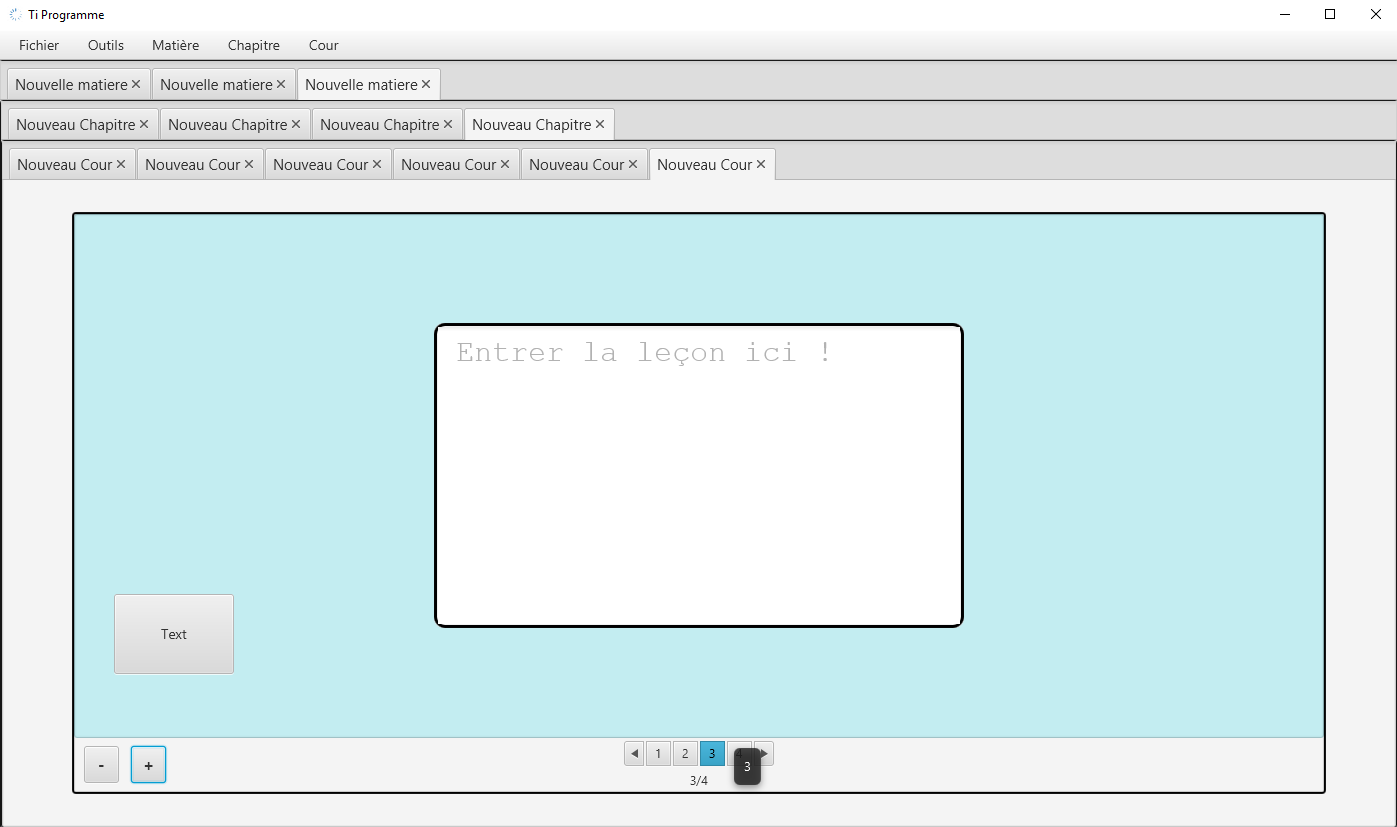
Task: Jump to page 2 in the pagination
Action: click(x=685, y=754)
